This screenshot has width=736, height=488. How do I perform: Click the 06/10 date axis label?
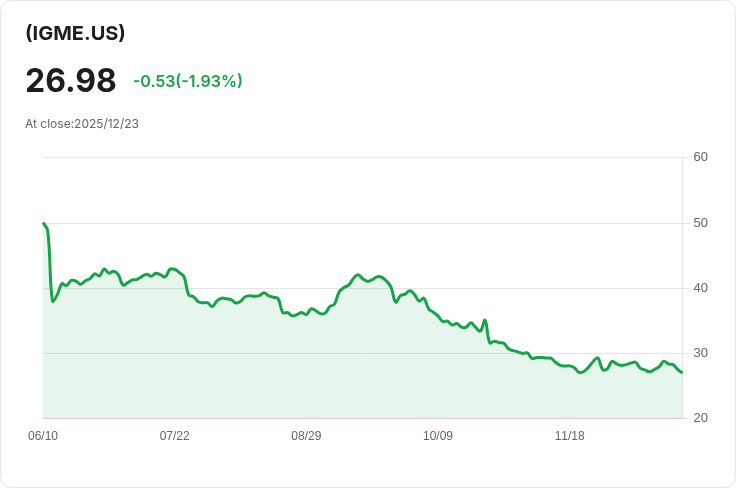coord(43,436)
